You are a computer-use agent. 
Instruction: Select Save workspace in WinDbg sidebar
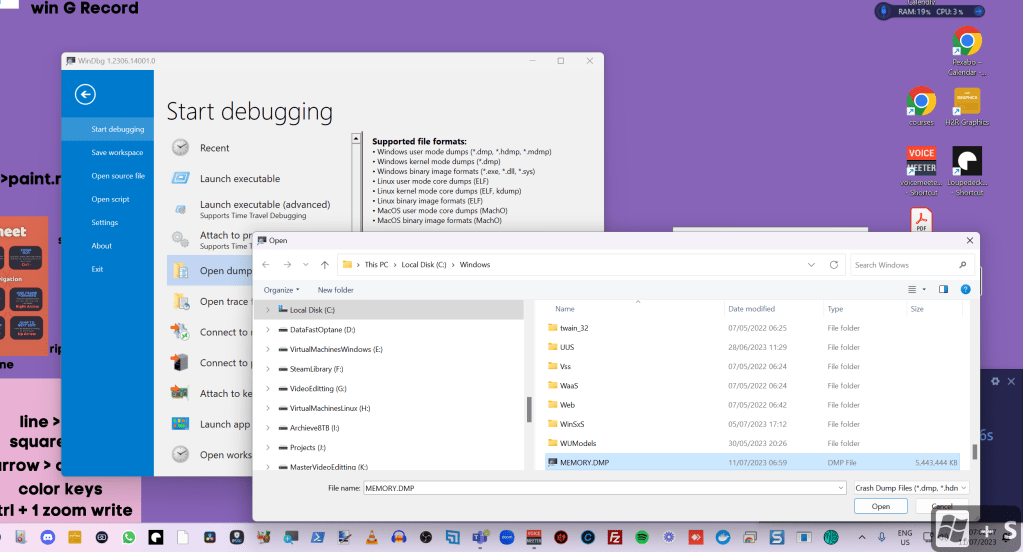point(108,153)
